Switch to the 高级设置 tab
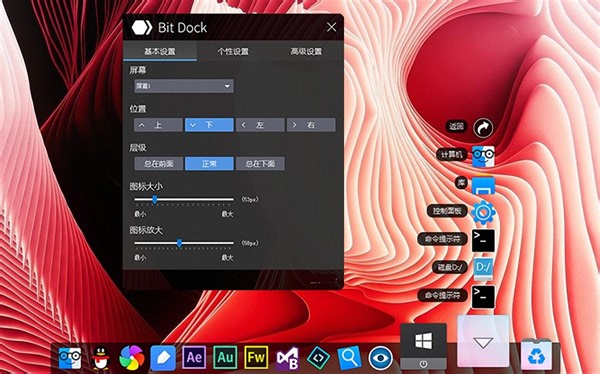Image resolution: width=600 pixels, height=374 pixels. [306, 51]
